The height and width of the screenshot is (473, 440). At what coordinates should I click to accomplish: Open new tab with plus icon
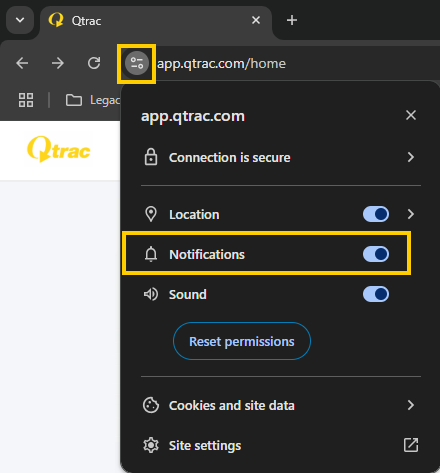click(292, 20)
